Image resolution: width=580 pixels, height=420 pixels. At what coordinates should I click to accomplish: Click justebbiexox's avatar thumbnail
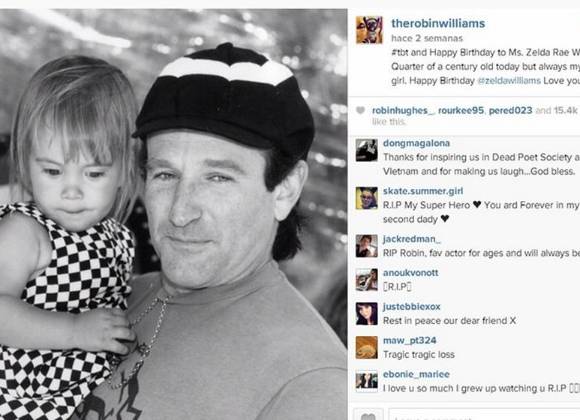(367, 314)
